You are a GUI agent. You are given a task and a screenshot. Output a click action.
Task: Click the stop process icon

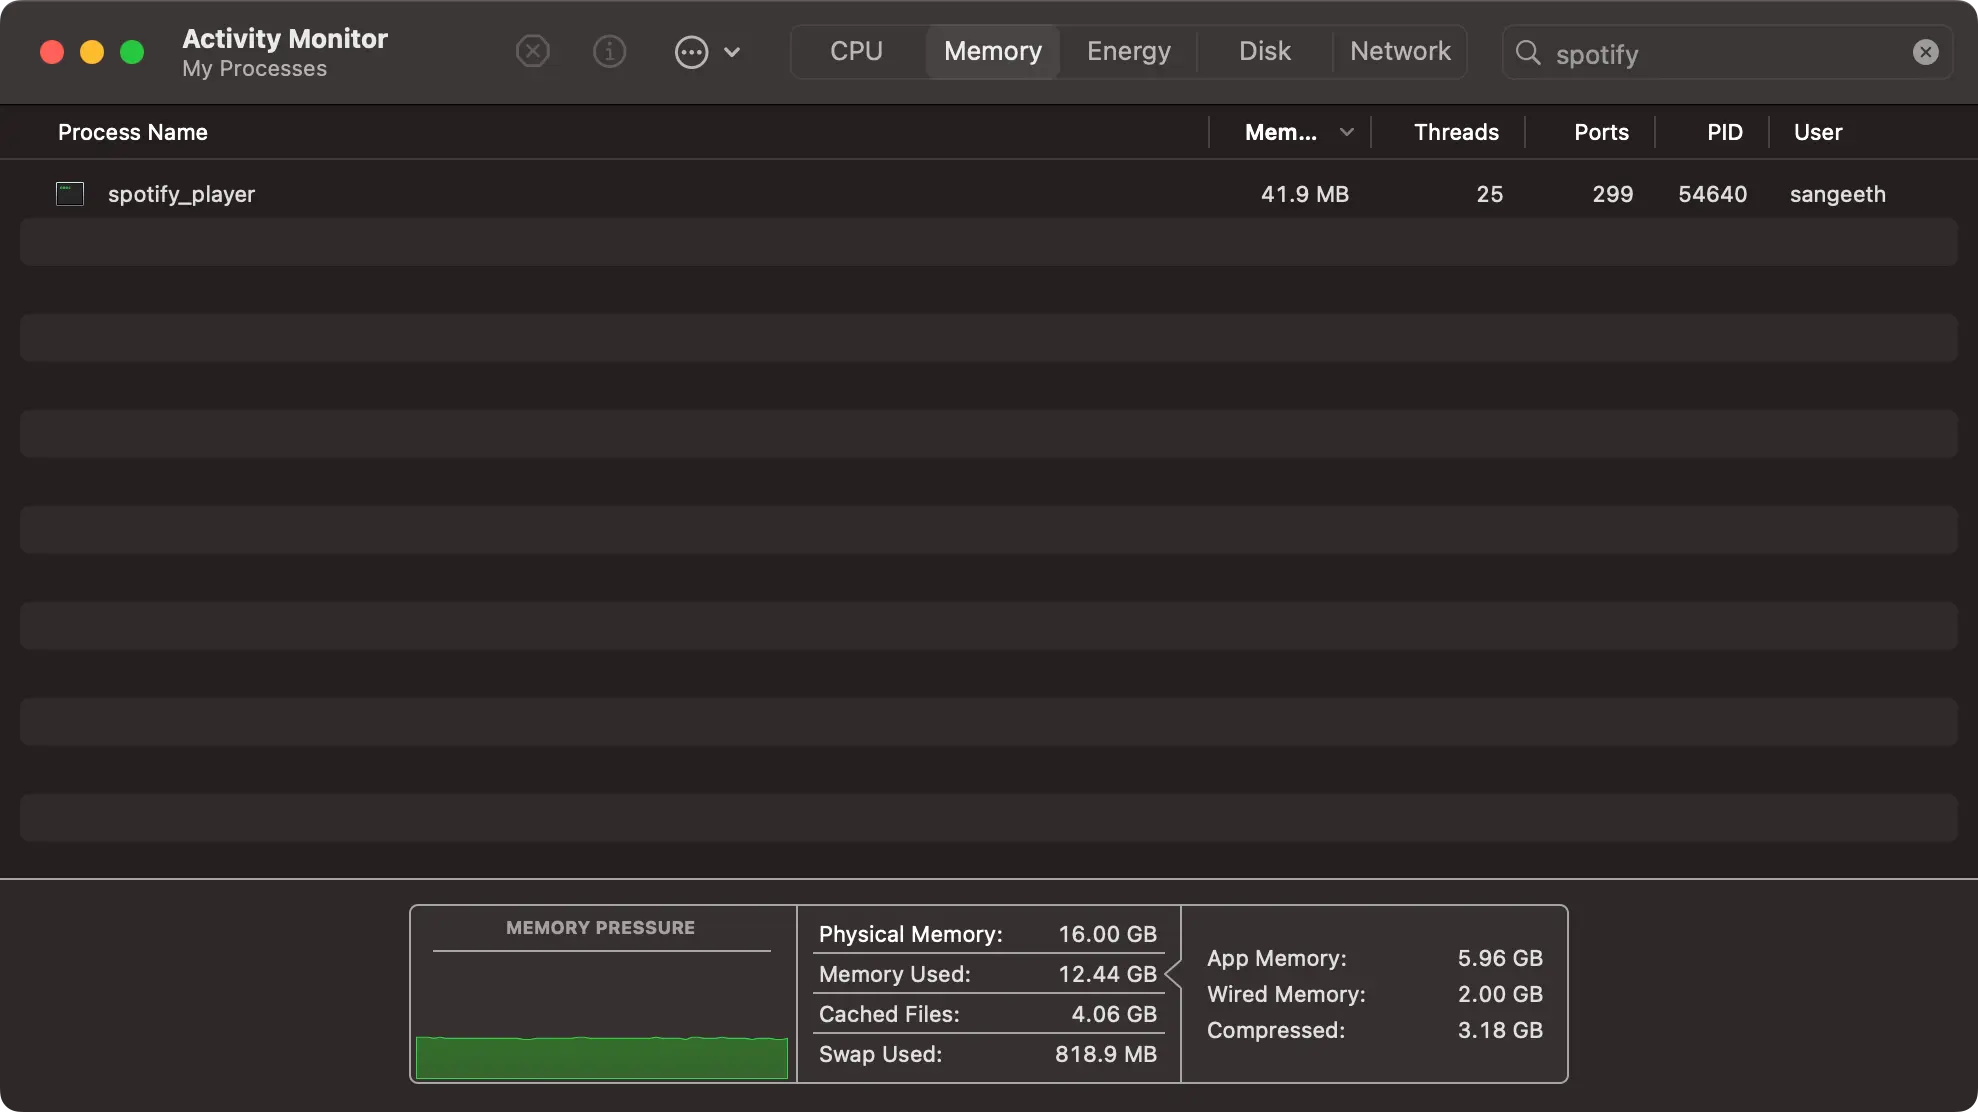click(x=531, y=50)
